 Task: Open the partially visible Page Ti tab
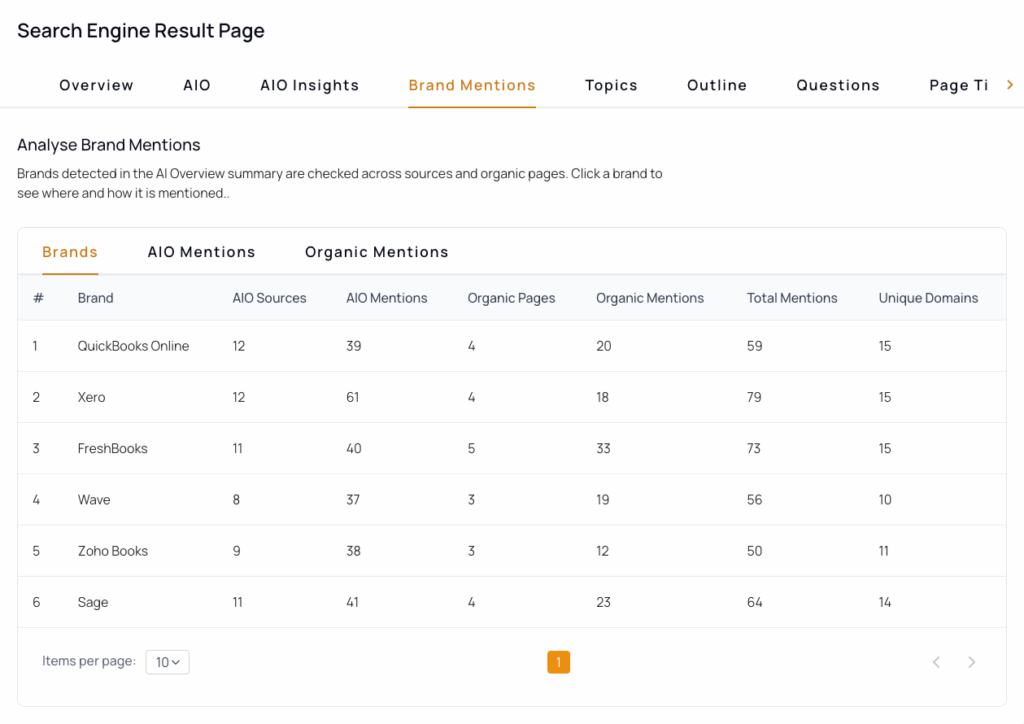pyautogui.click(x=958, y=86)
